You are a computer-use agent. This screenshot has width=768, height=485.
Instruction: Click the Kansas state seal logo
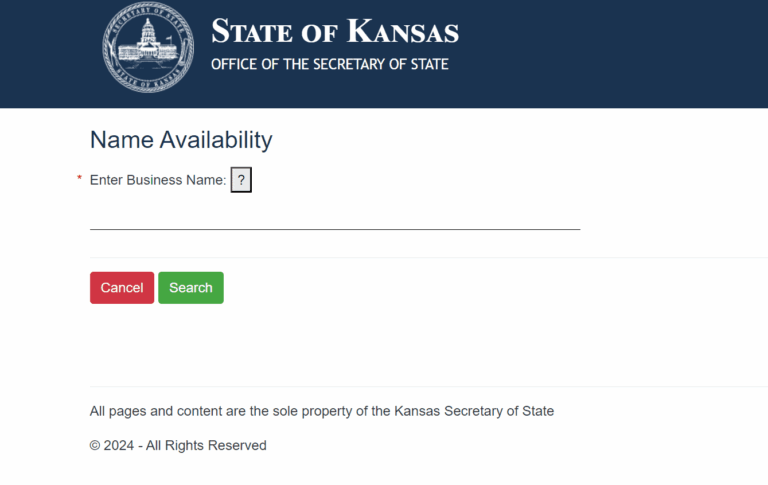(148, 47)
